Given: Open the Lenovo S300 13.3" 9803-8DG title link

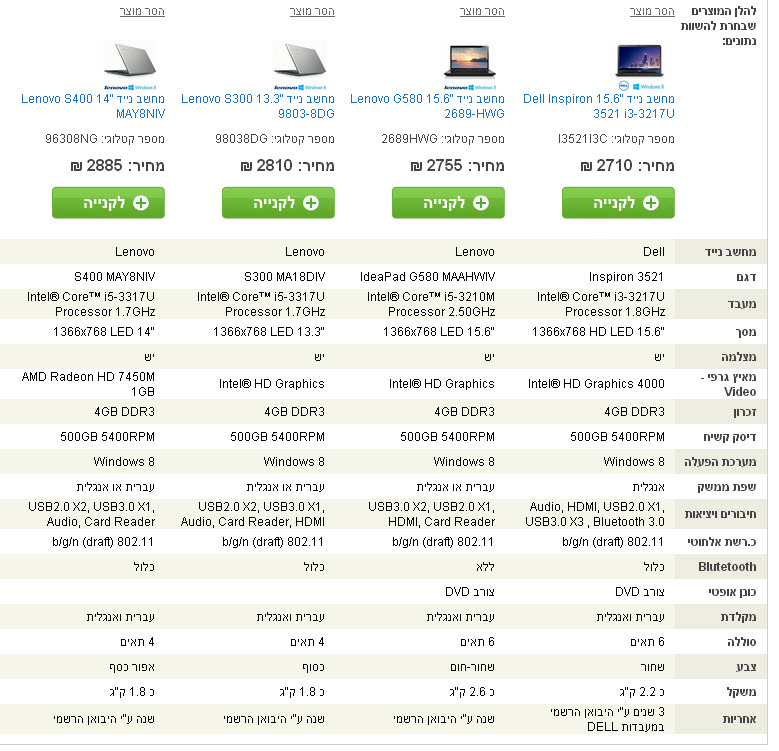Looking at the screenshot, I should tap(258, 107).
